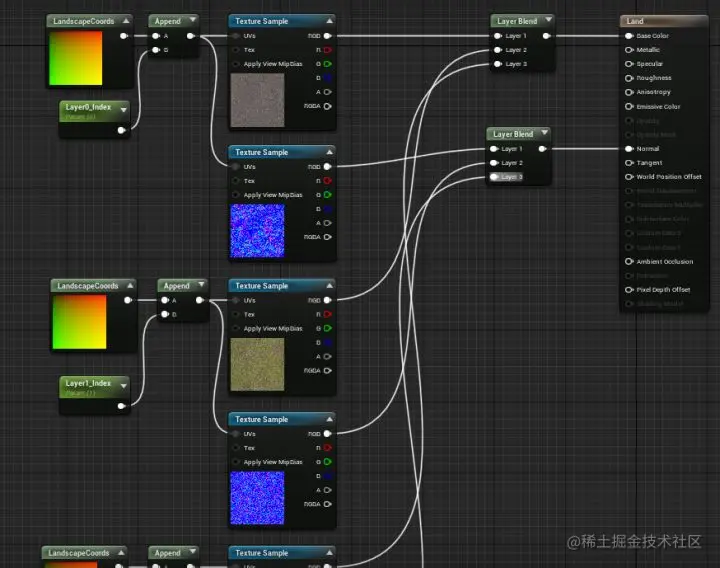The height and width of the screenshot is (568, 720).
Task: Expand arrow on Layer Blend feeding Base Color
Action: click(548, 20)
